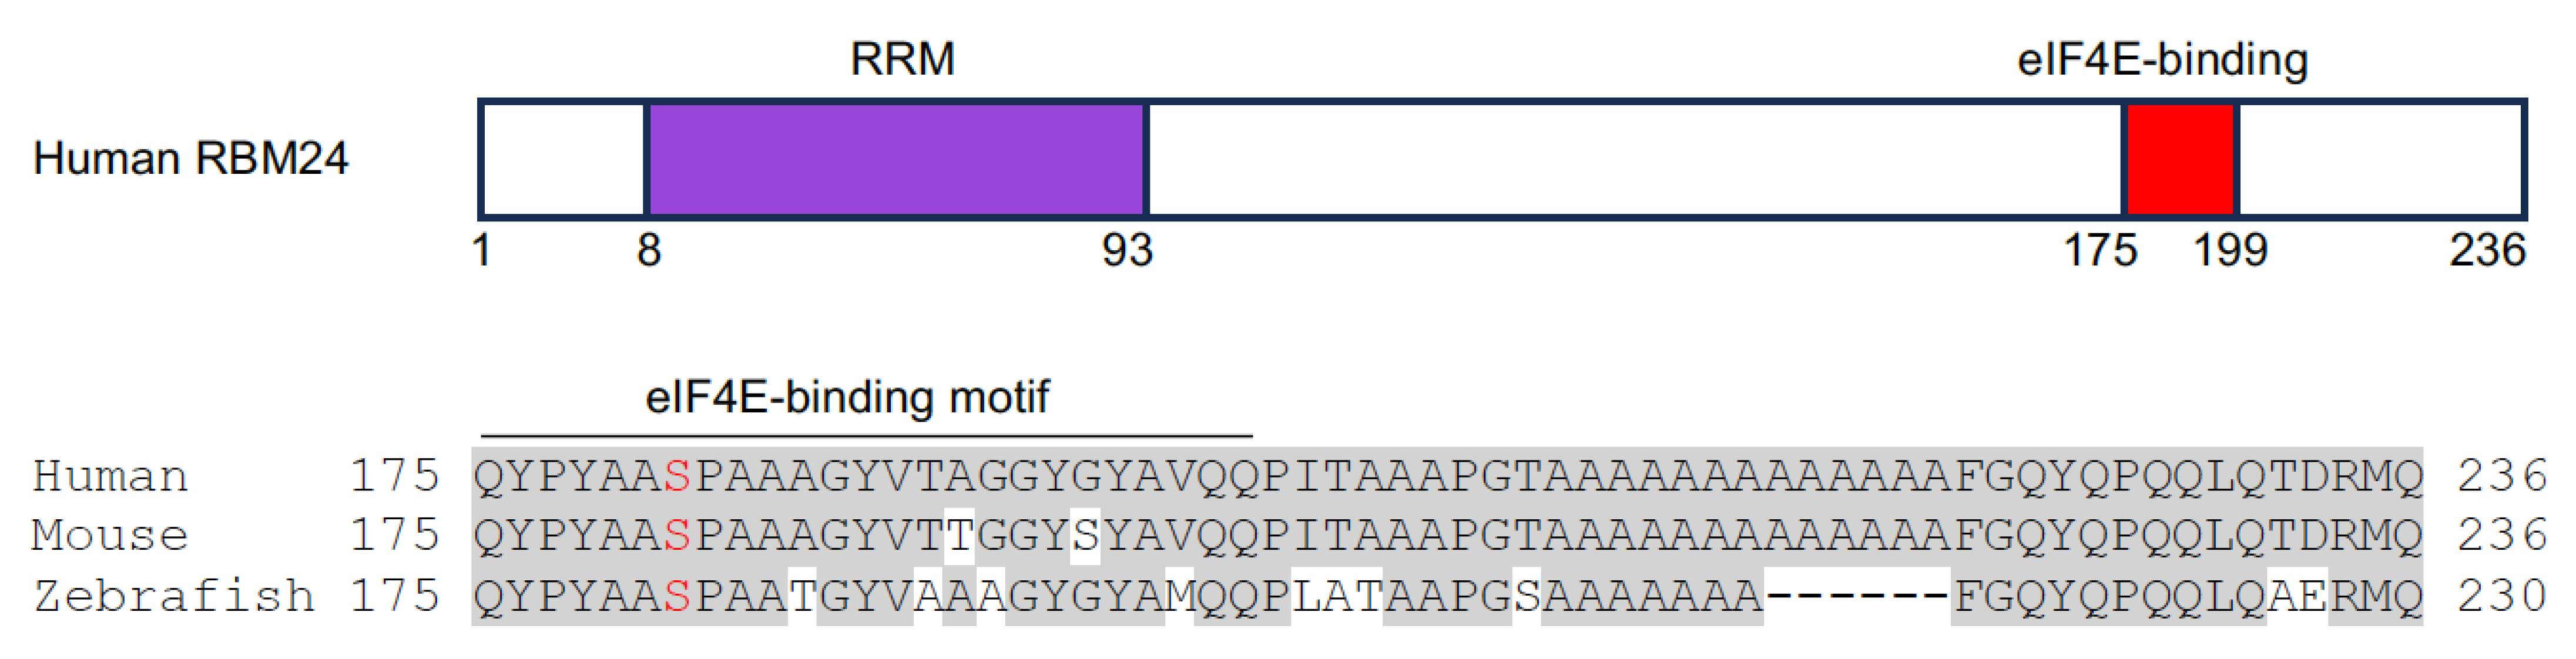Click the "eIF4E-binding" label above the red box

pyautogui.click(x=2162, y=60)
